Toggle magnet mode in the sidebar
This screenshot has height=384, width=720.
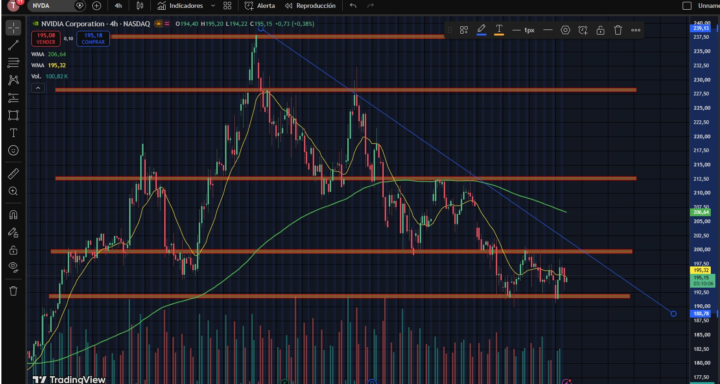13,215
